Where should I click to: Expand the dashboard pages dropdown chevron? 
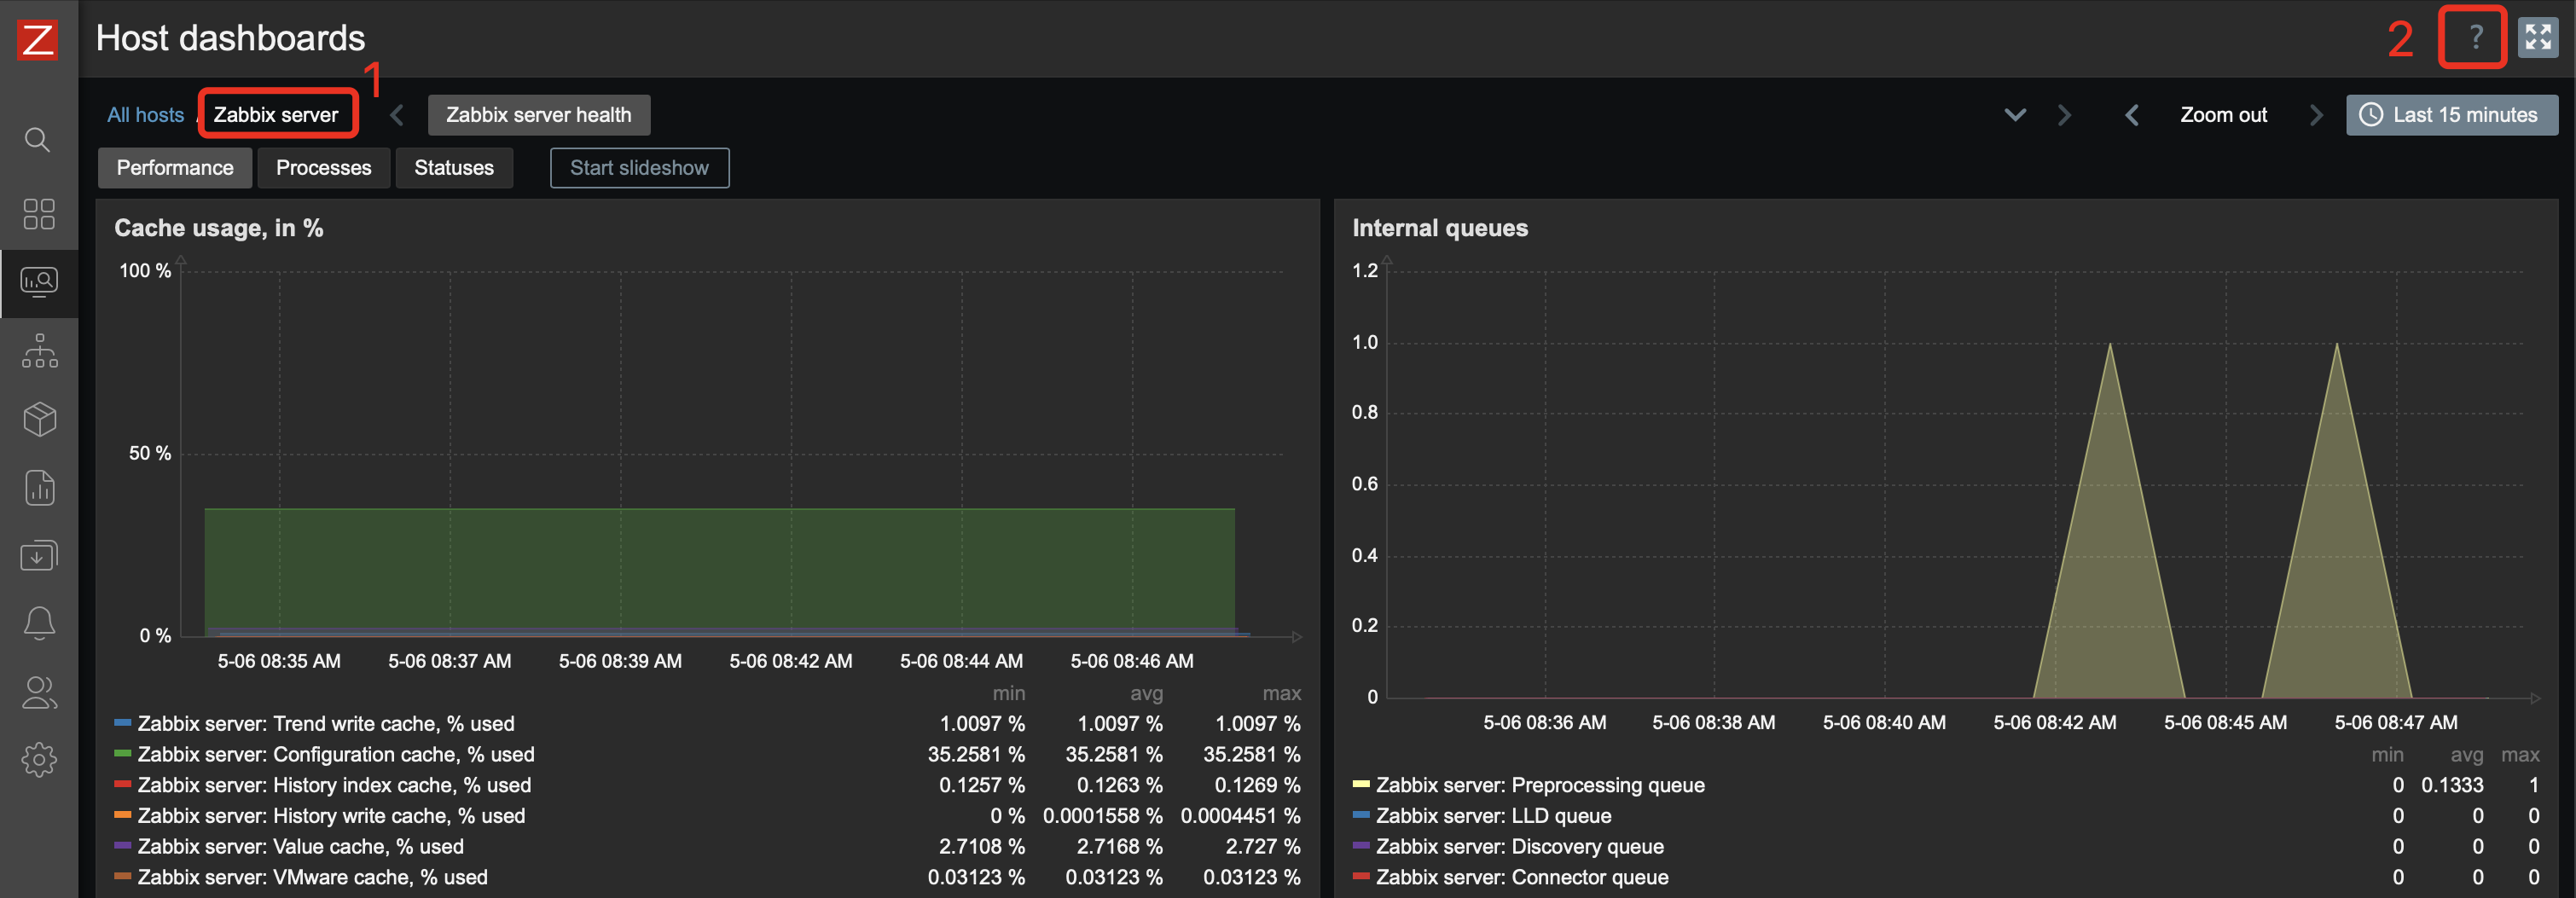[x=2015, y=115]
